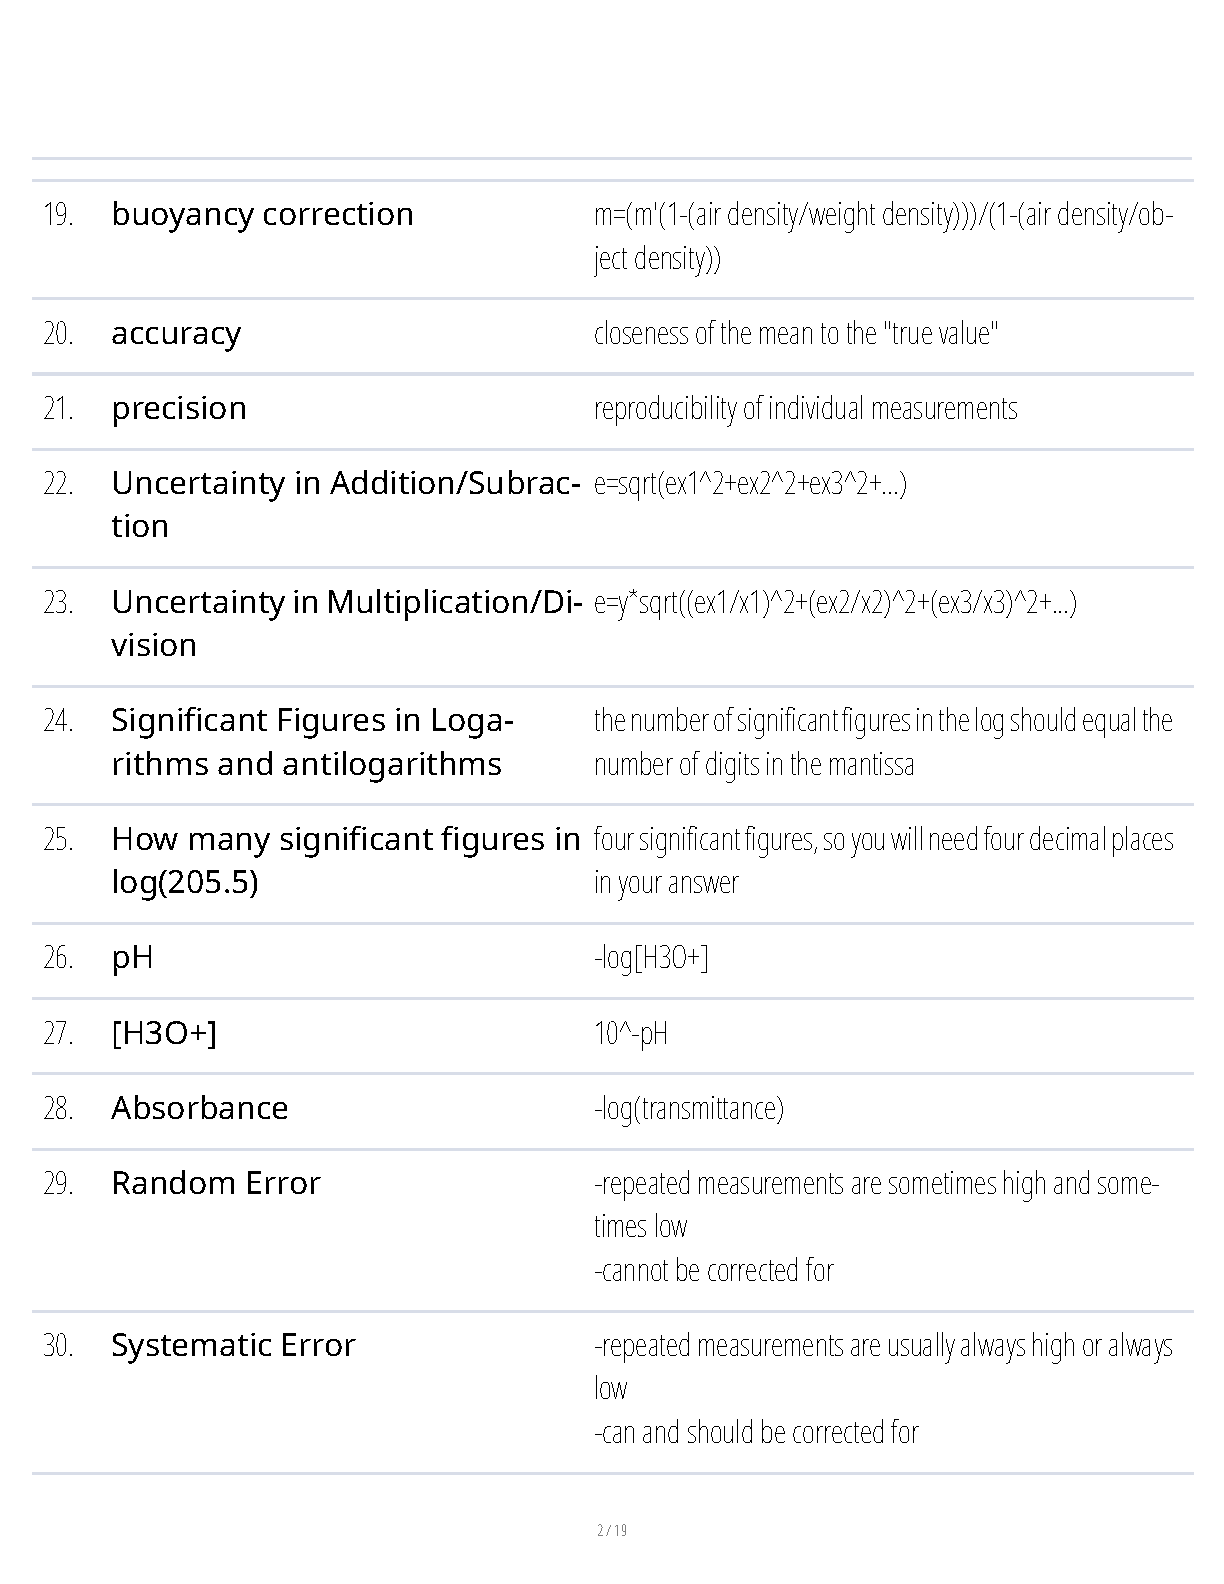Viewport: 1224px width, 1584px height.
Task: Select "Uncertainty in Multiplication/Division" term
Action: (x=345, y=623)
